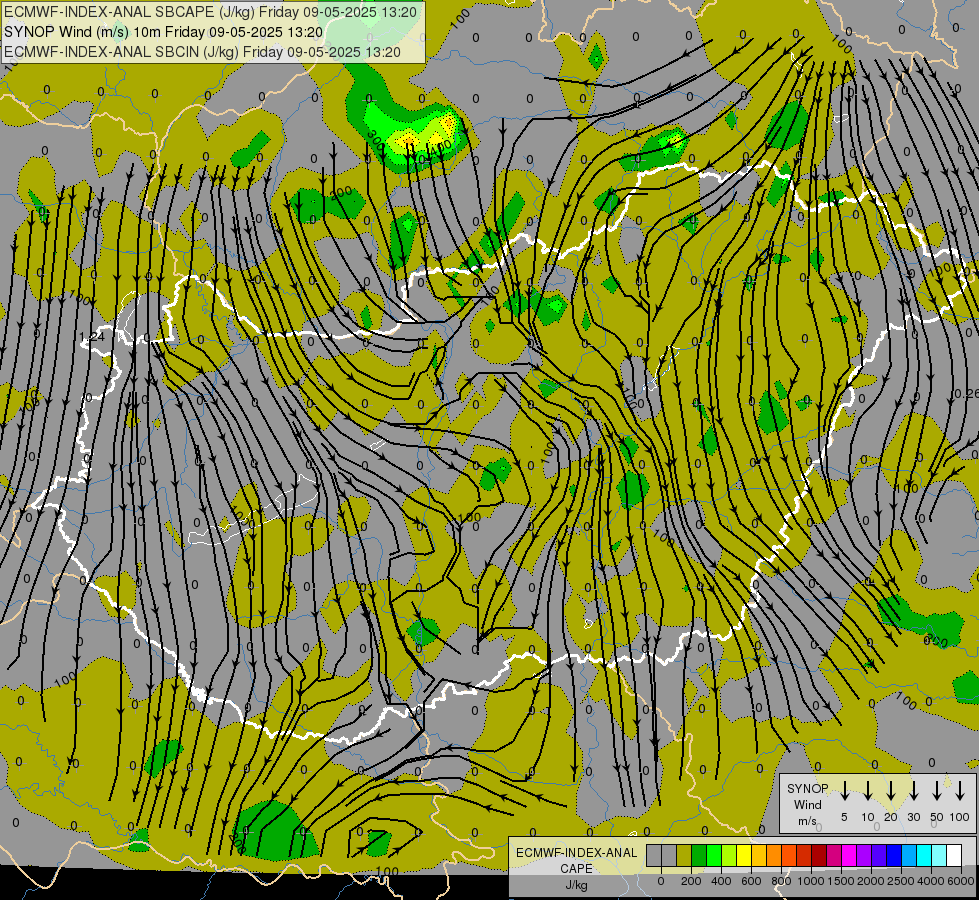Choose the bright magenta CAPE legend swatch
979x900 pixels.
click(849, 856)
